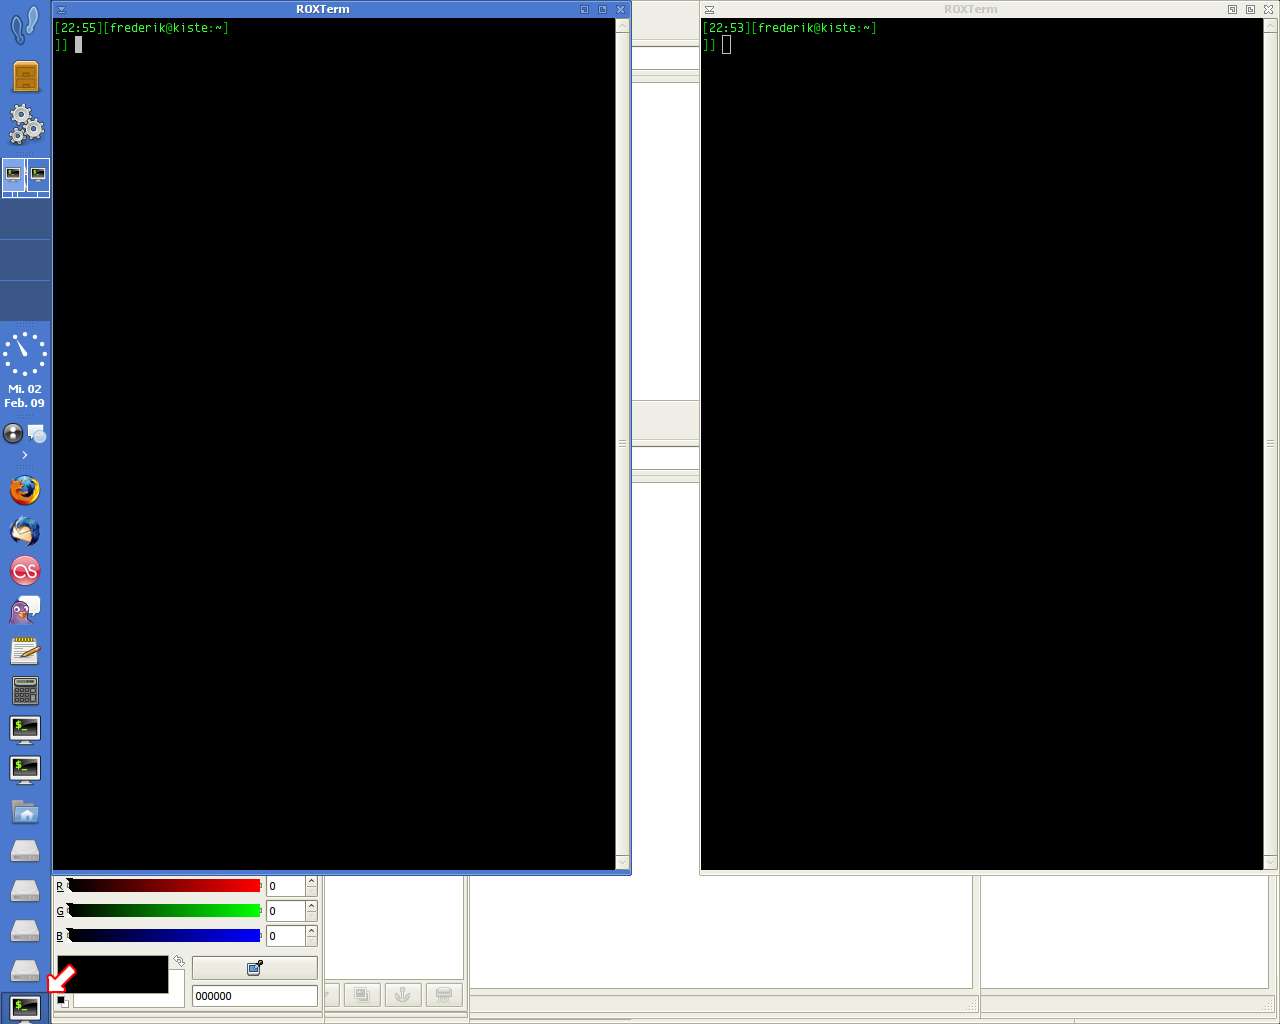Viewport: 1280px width, 1024px height.
Task: Open left ROXTerm window menu button
Action: coord(61,9)
